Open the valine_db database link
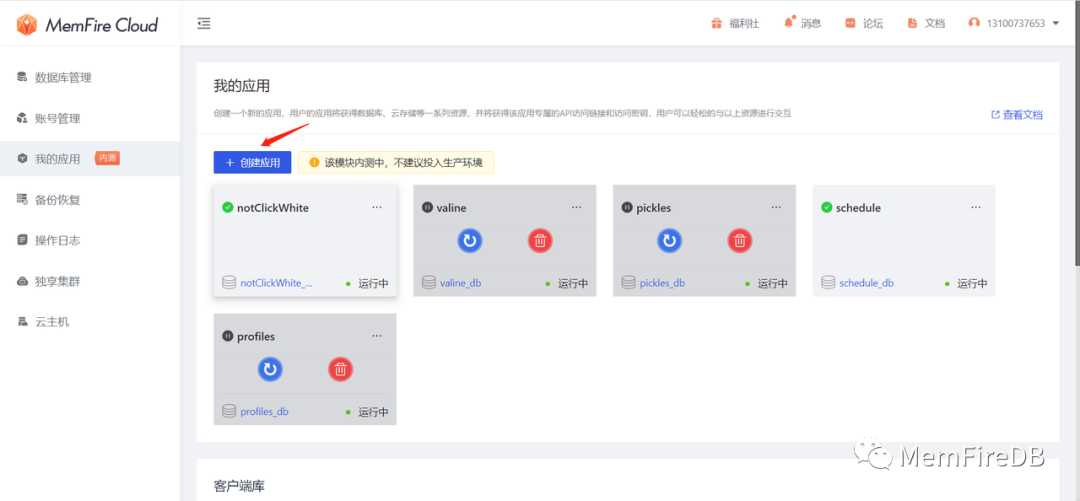Viewport: 1080px width, 501px height. coord(460,283)
